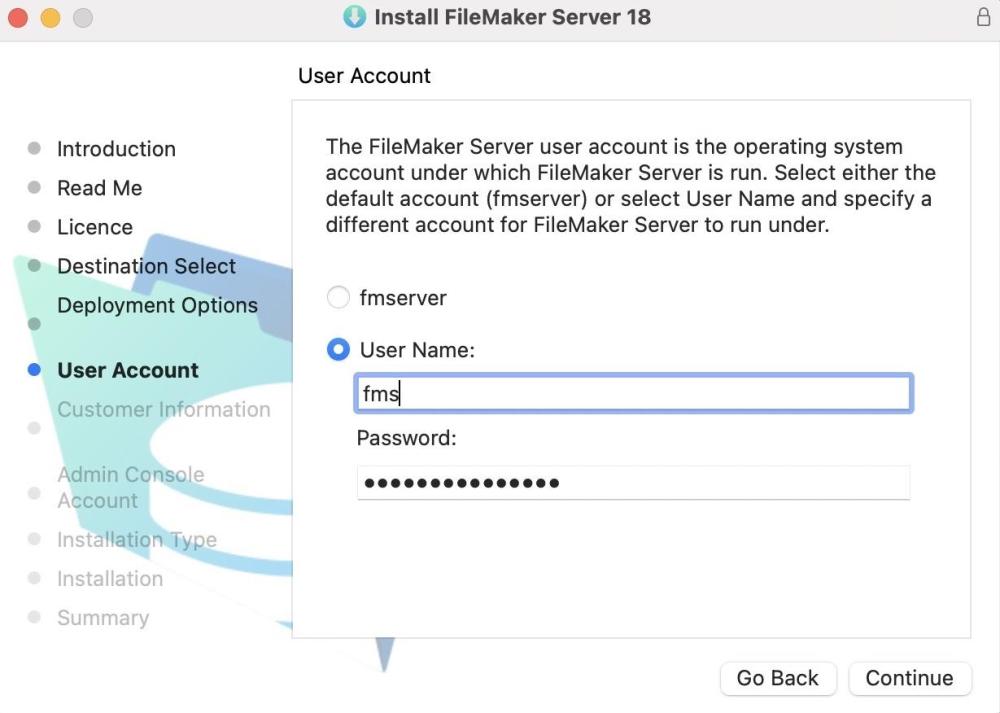
Task: Select the User Name radio button
Action: (339, 350)
